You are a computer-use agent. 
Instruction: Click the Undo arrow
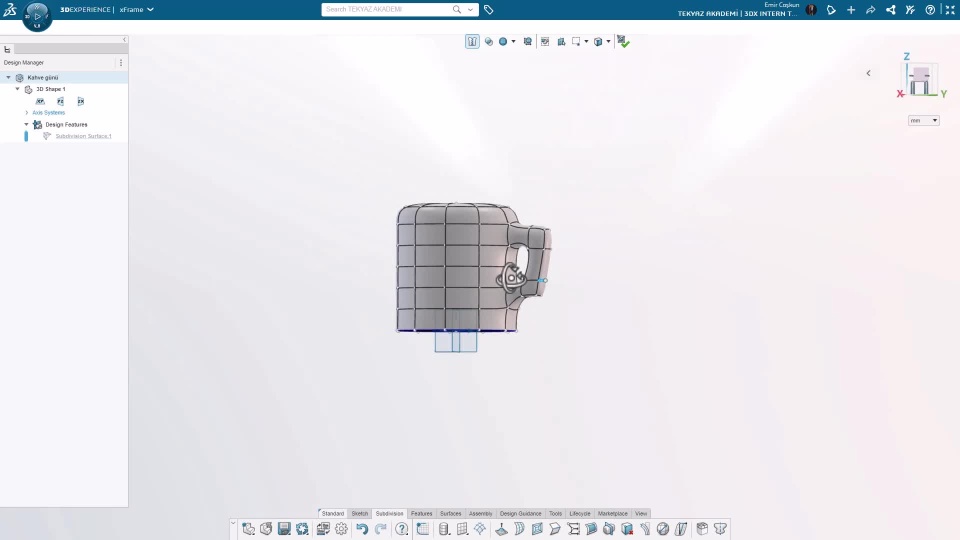click(x=362, y=528)
